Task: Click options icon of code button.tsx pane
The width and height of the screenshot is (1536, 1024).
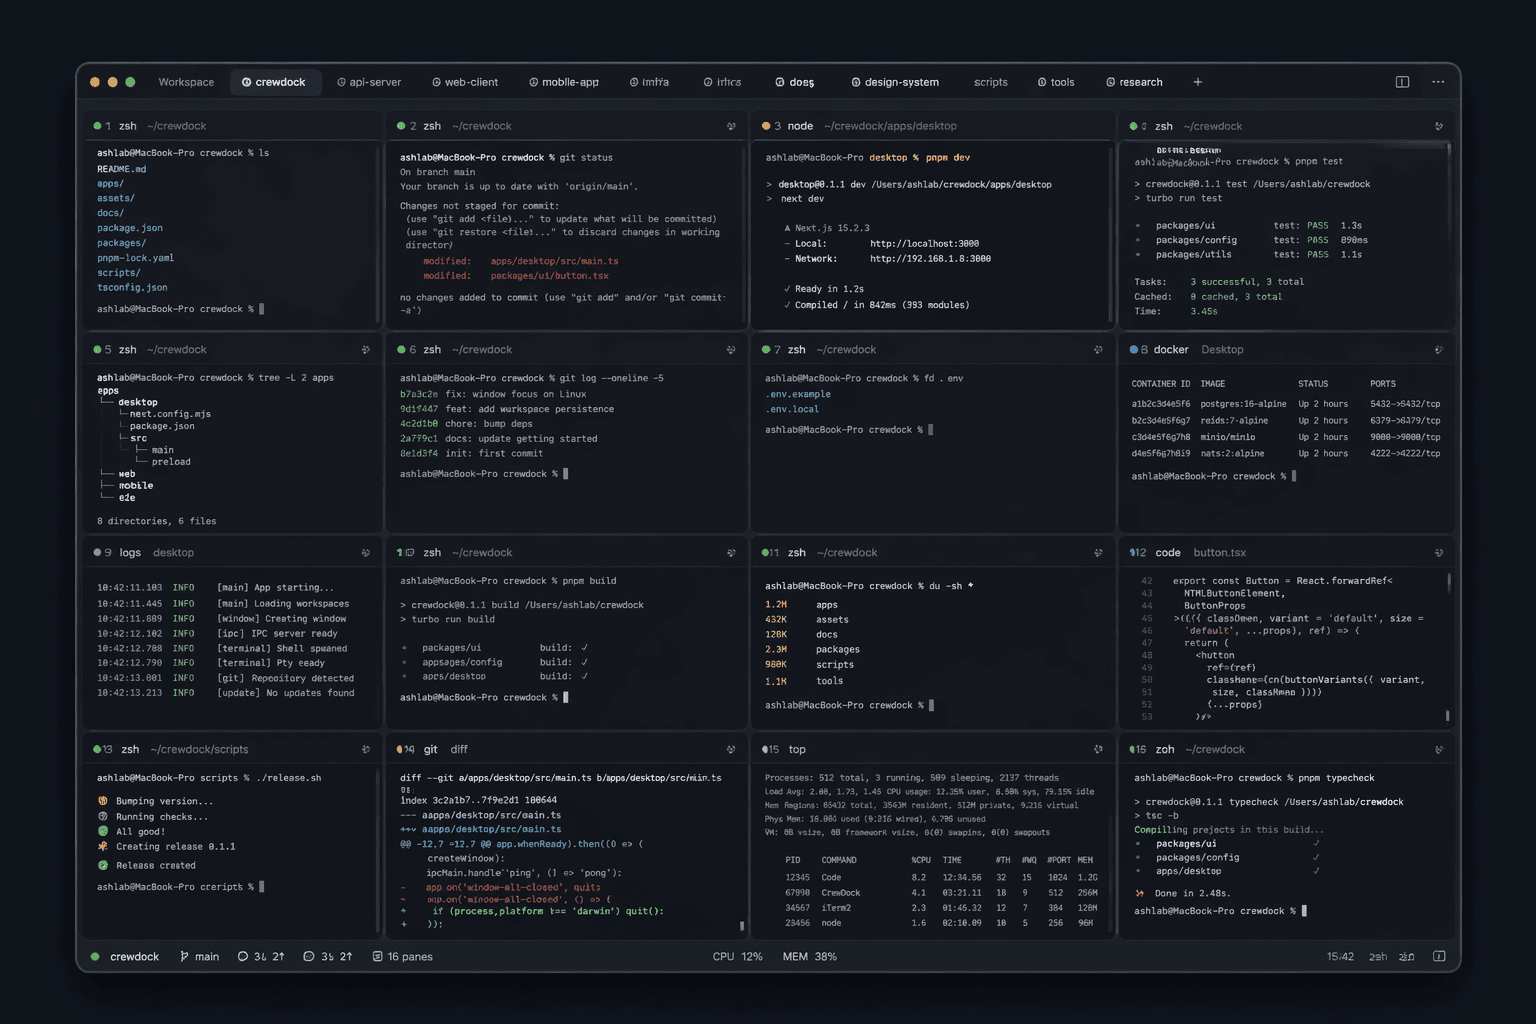Action: coord(1439,553)
